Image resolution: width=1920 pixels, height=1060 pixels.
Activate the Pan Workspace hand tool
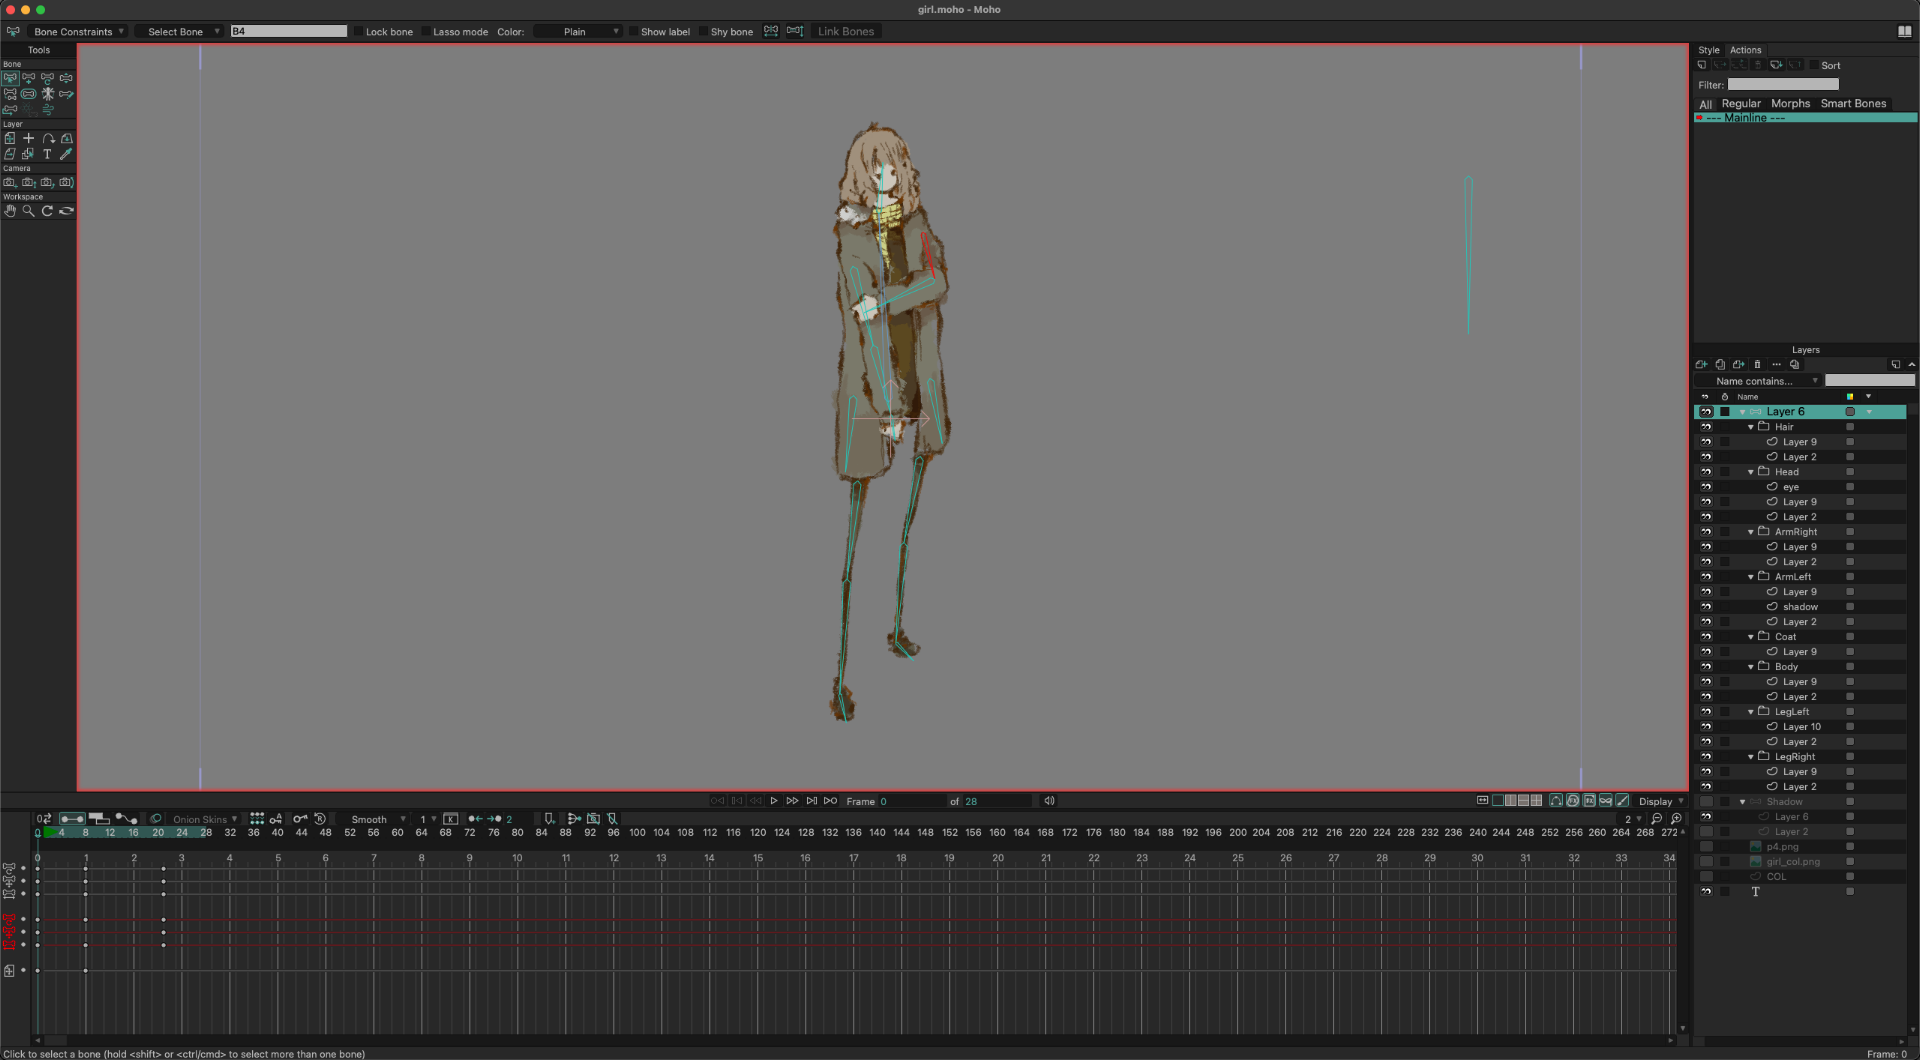coord(10,211)
